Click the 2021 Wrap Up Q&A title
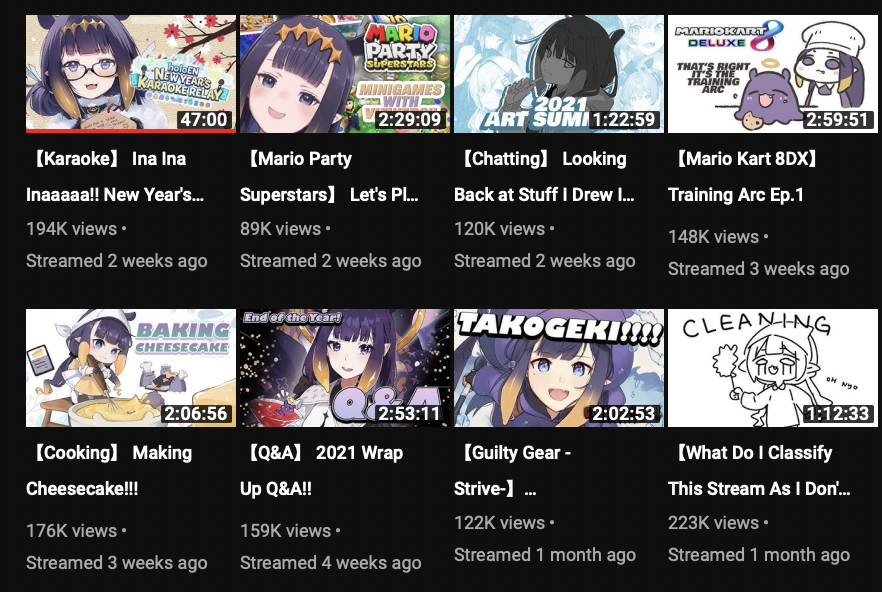This screenshot has height=592, width=882. coord(322,470)
